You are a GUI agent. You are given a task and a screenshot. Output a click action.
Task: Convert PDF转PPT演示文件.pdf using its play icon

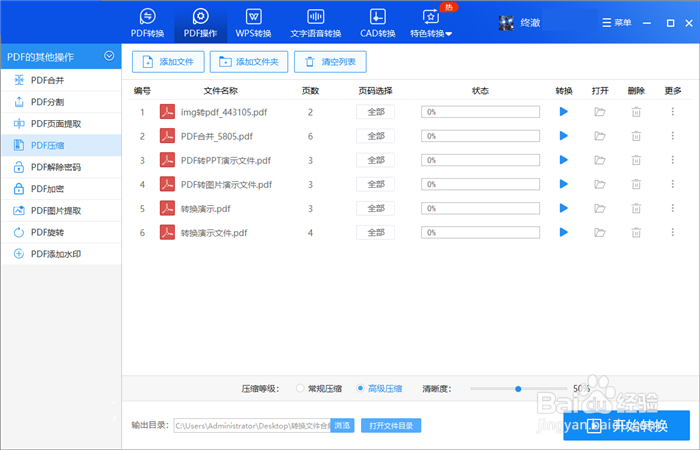coord(563,160)
